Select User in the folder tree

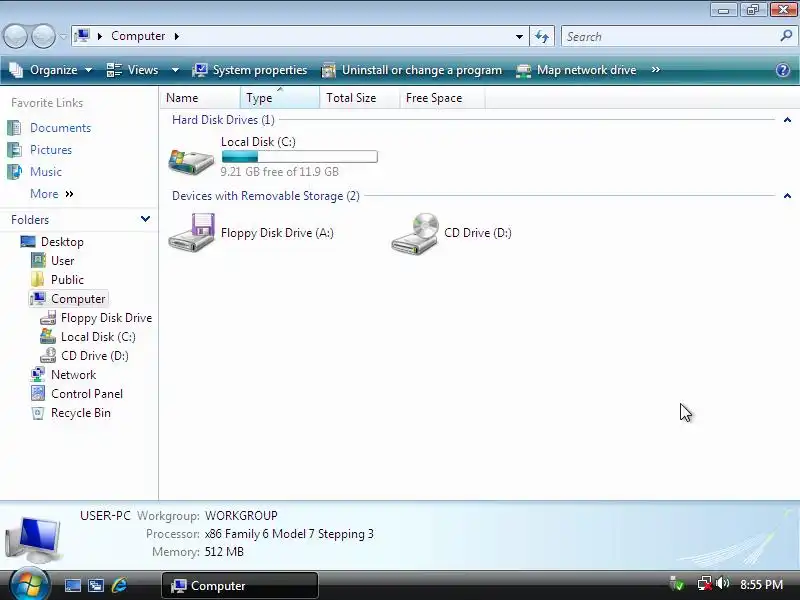pyautogui.click(x=62, y=261)
